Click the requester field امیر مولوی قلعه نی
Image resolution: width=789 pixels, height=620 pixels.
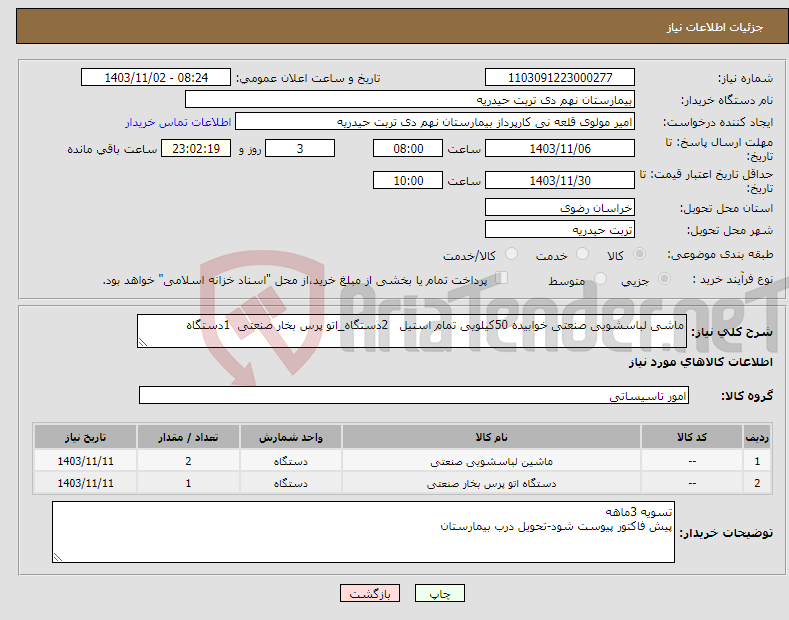tap(435, 122)
